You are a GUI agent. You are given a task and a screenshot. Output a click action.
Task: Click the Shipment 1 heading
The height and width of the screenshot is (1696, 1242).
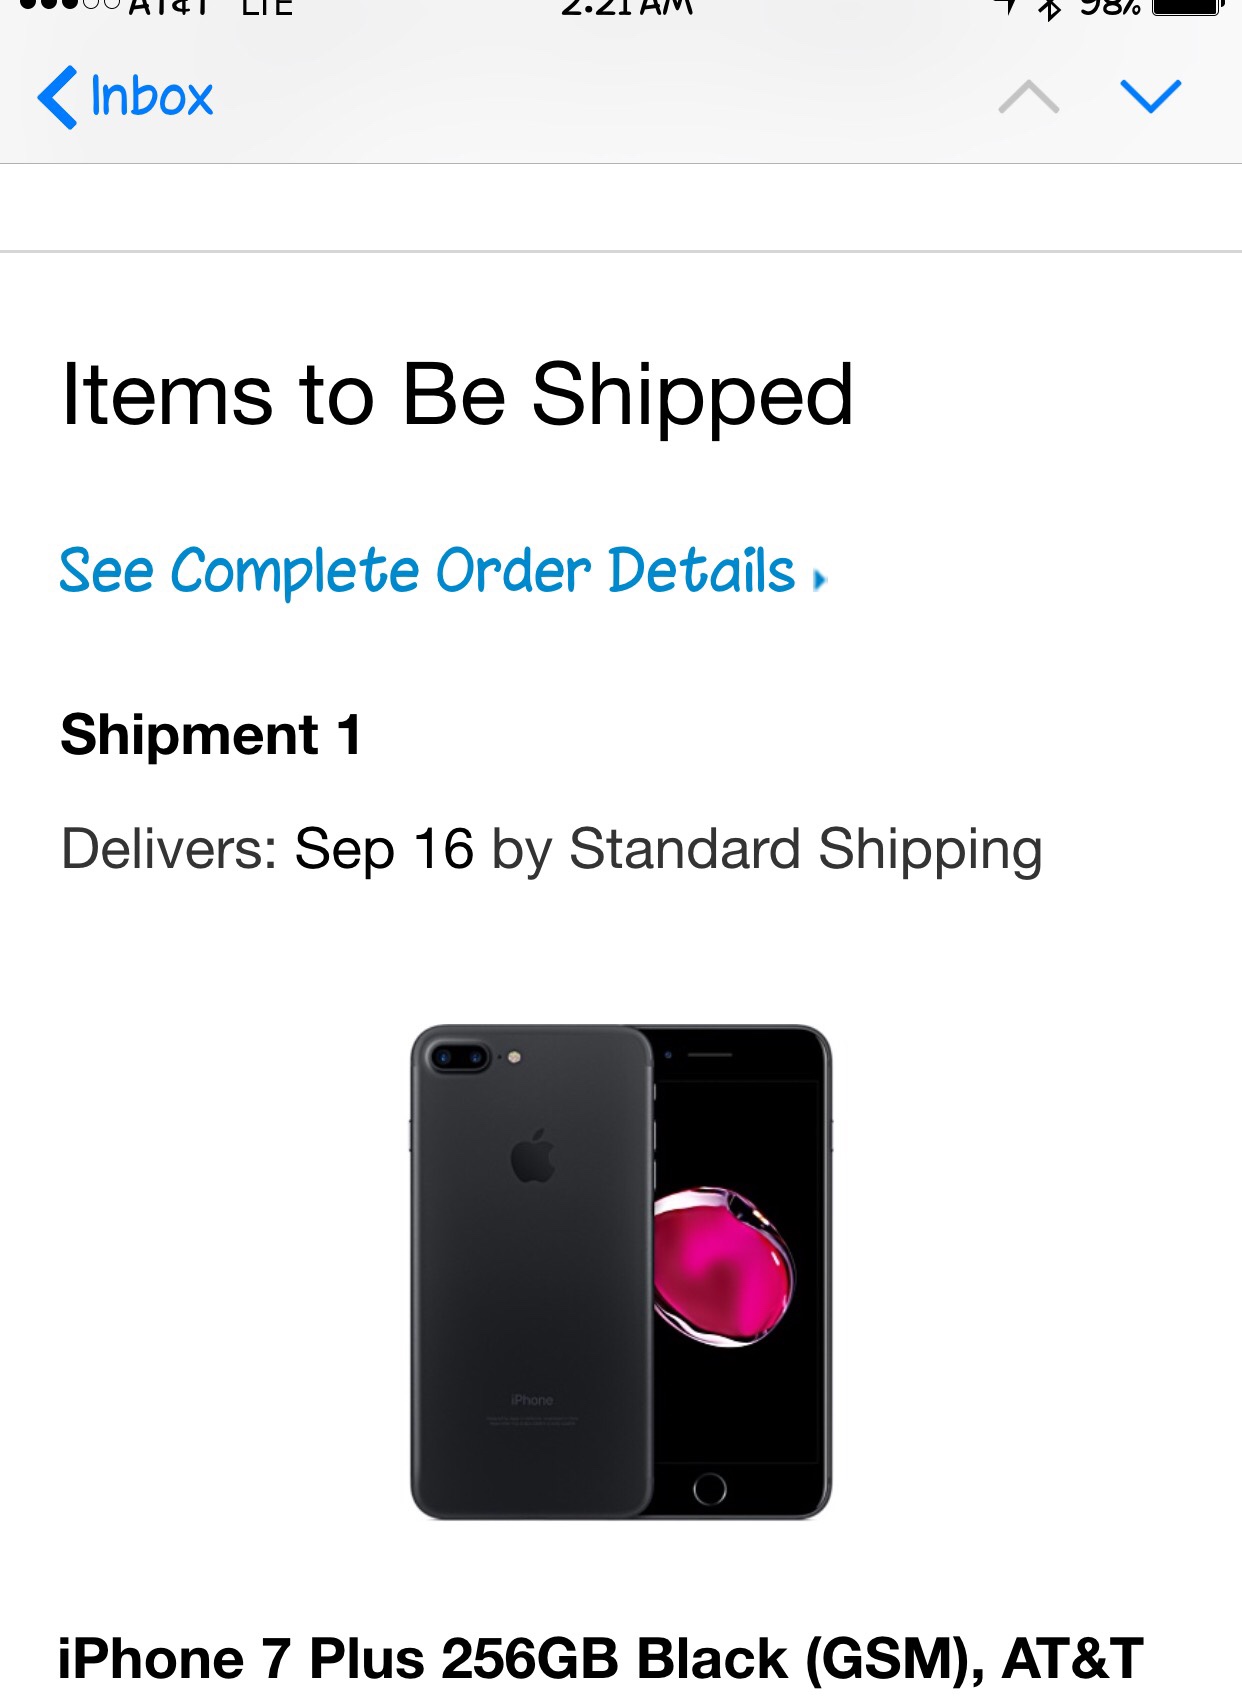(211, 735)
